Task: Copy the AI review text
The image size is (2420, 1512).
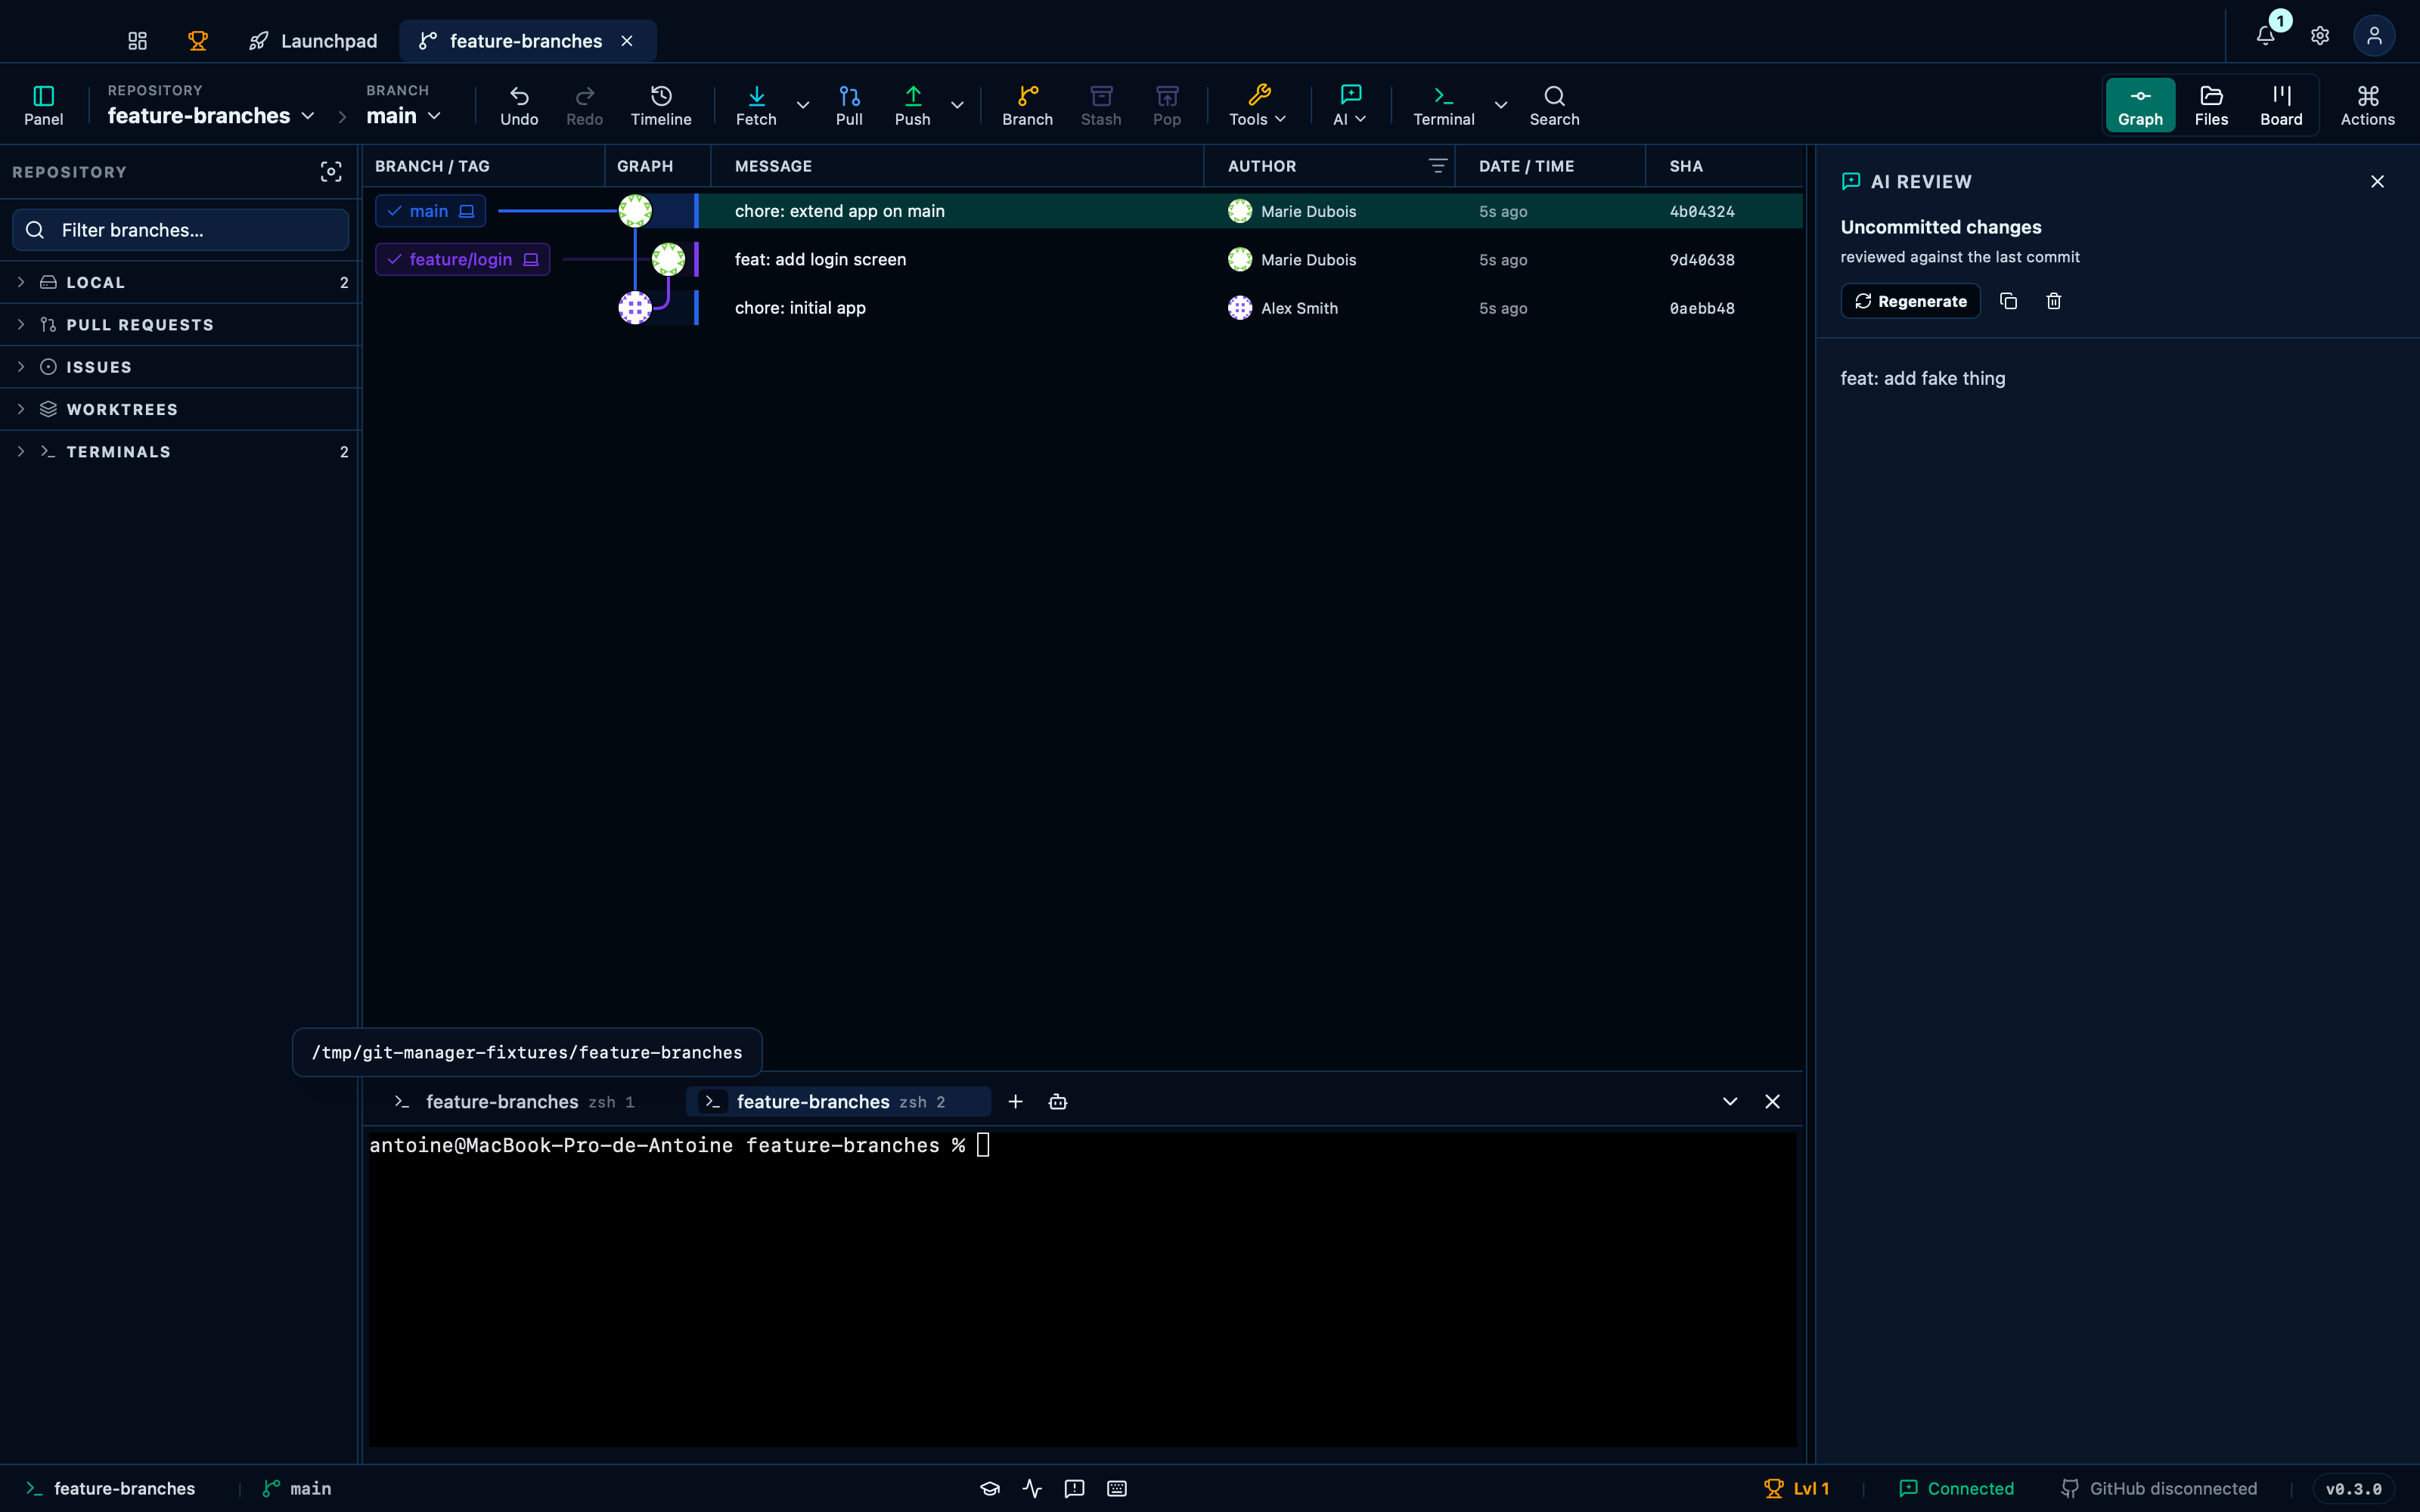Action: pyautogui.click(x=2008, y=301)
